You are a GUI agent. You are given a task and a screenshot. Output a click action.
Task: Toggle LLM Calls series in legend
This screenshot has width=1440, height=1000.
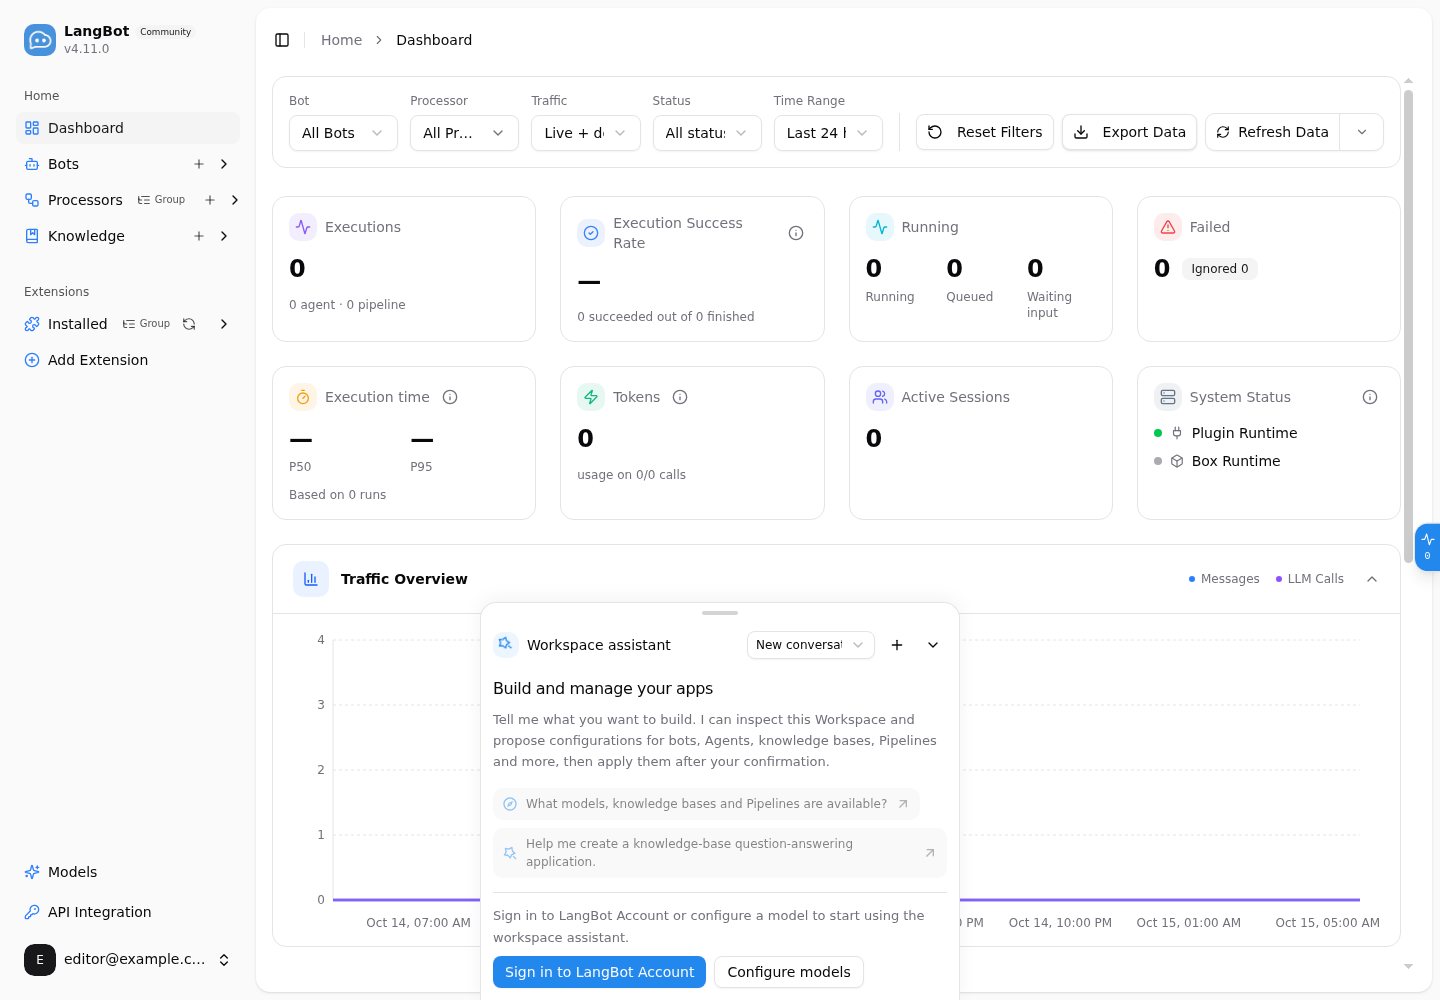[1310, 579]
